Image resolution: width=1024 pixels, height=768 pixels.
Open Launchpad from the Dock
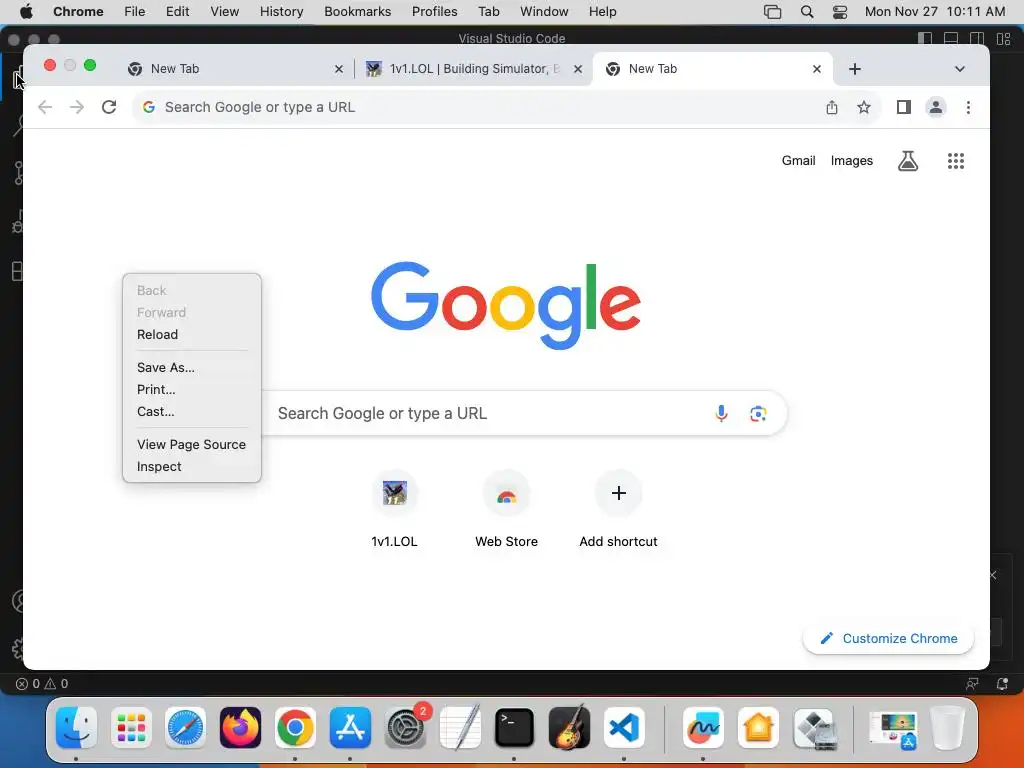pos(131,728)
